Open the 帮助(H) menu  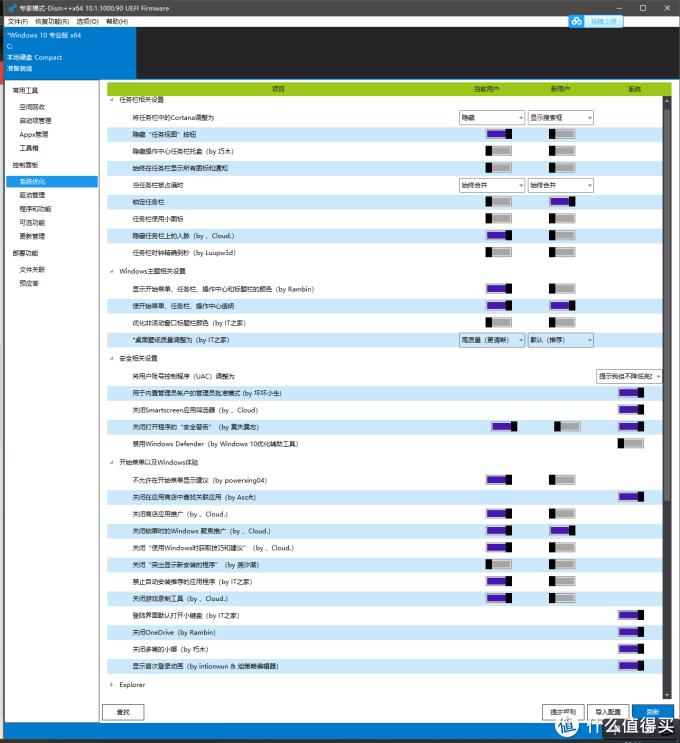[117, 21]
